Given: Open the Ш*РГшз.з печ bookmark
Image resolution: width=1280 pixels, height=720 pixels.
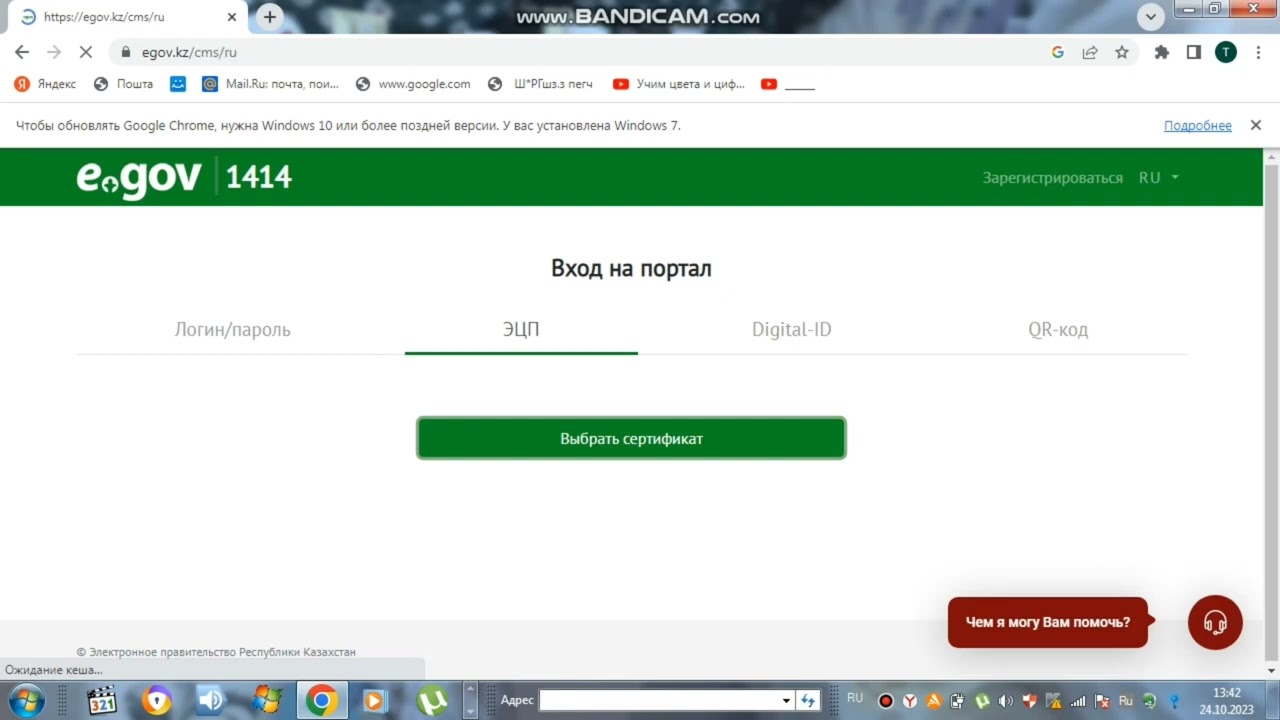Looking at the screenshot, I should tap(540, 84).
